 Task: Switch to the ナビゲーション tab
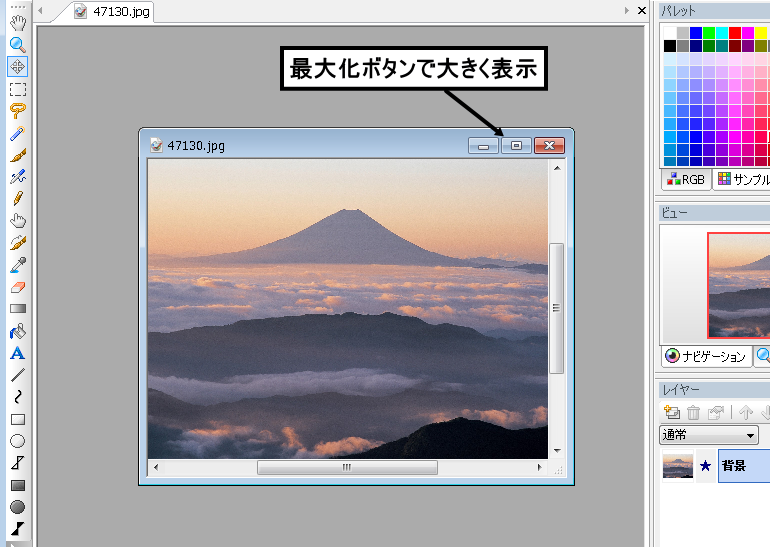tap(706, 356)
